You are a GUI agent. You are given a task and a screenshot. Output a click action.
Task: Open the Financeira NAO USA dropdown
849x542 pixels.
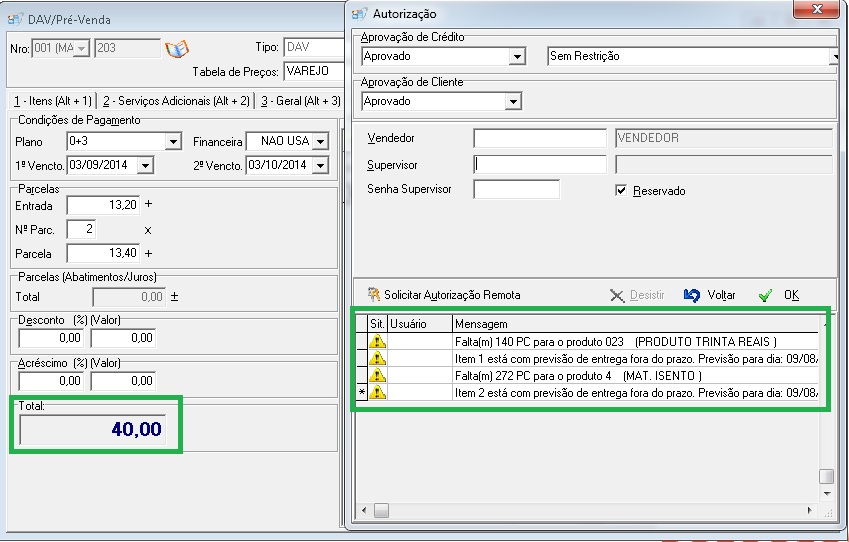(321, 142)
